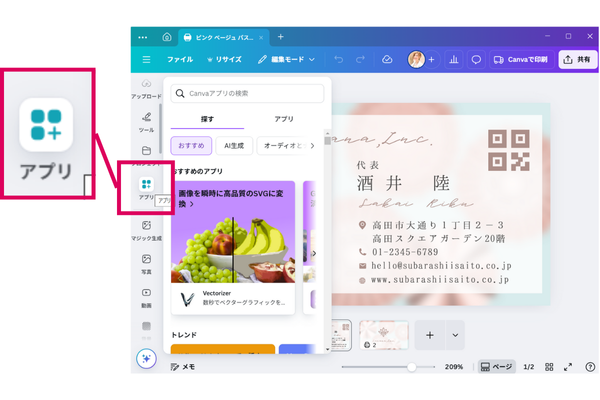The image size is (600, 400).
Task: Click the cloud save status icon
Action: point(387,60)
